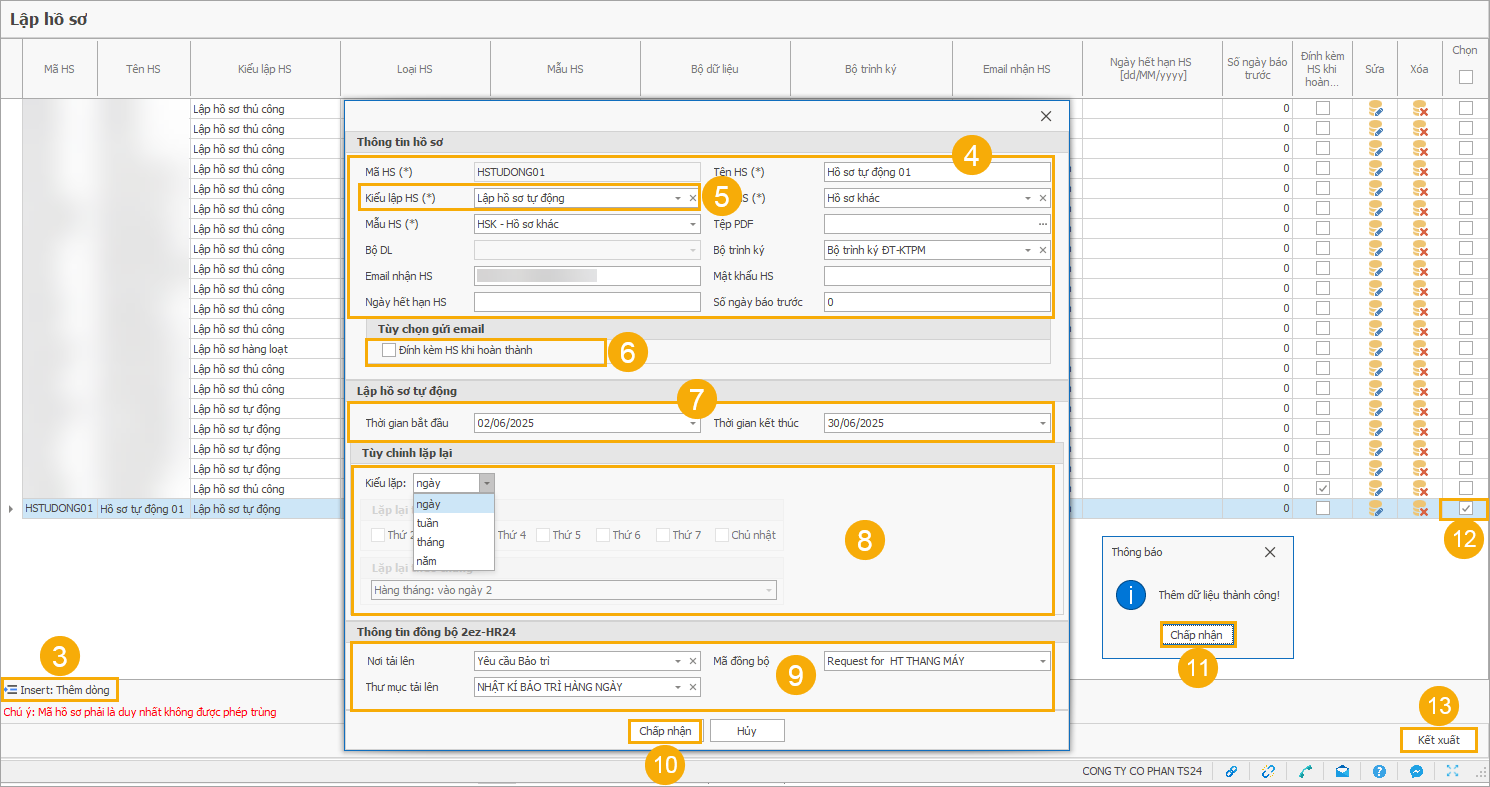Toggle the fullscreen expand arrows icon in status bar

[1453, 771]
